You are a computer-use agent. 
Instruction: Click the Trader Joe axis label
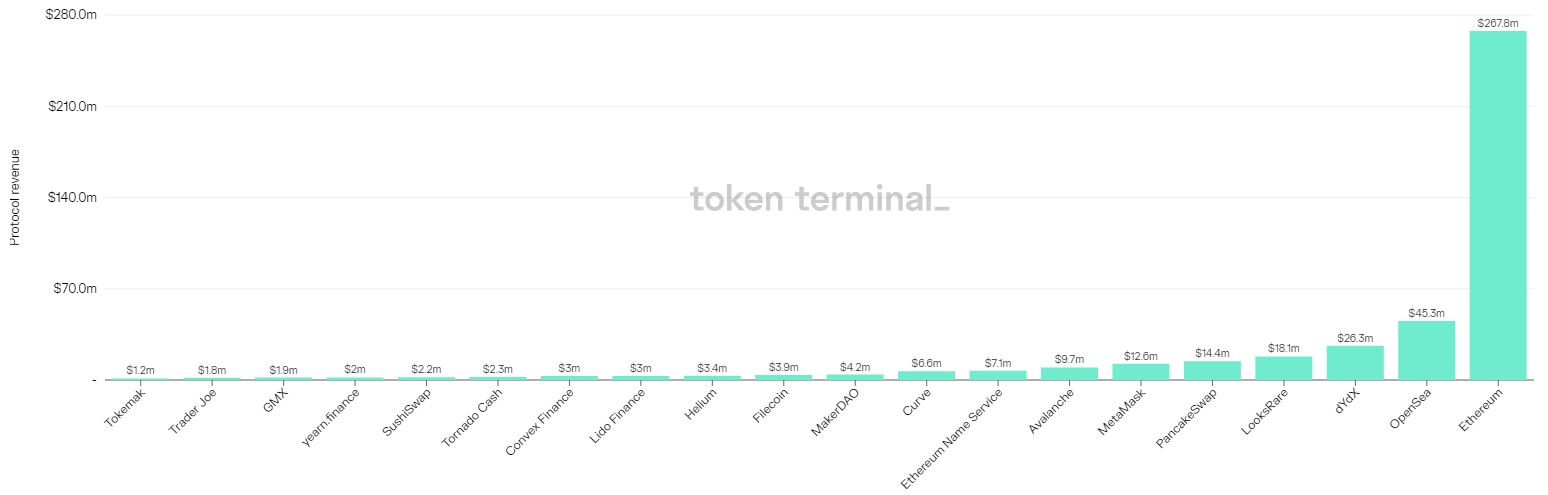[192, 410]
